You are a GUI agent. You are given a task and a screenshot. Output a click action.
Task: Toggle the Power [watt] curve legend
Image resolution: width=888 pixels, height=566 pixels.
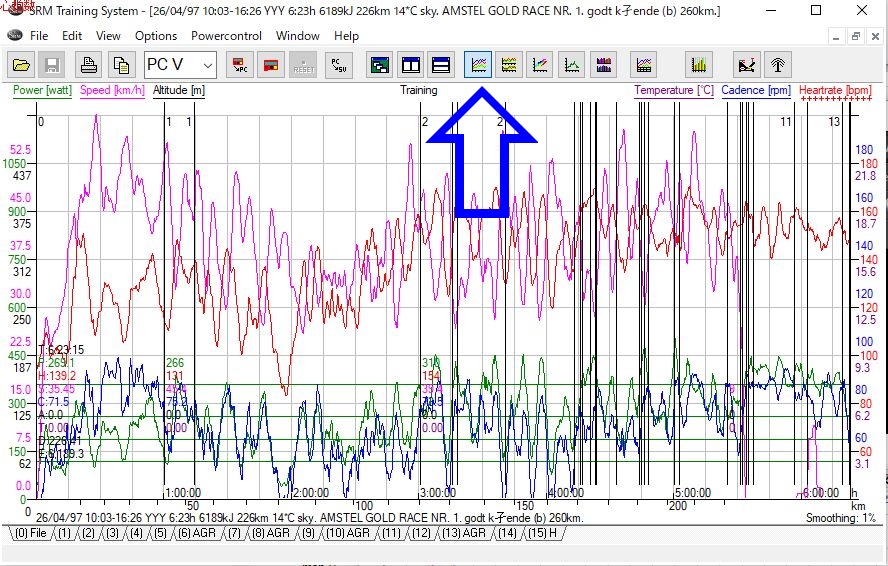(42, 90)
